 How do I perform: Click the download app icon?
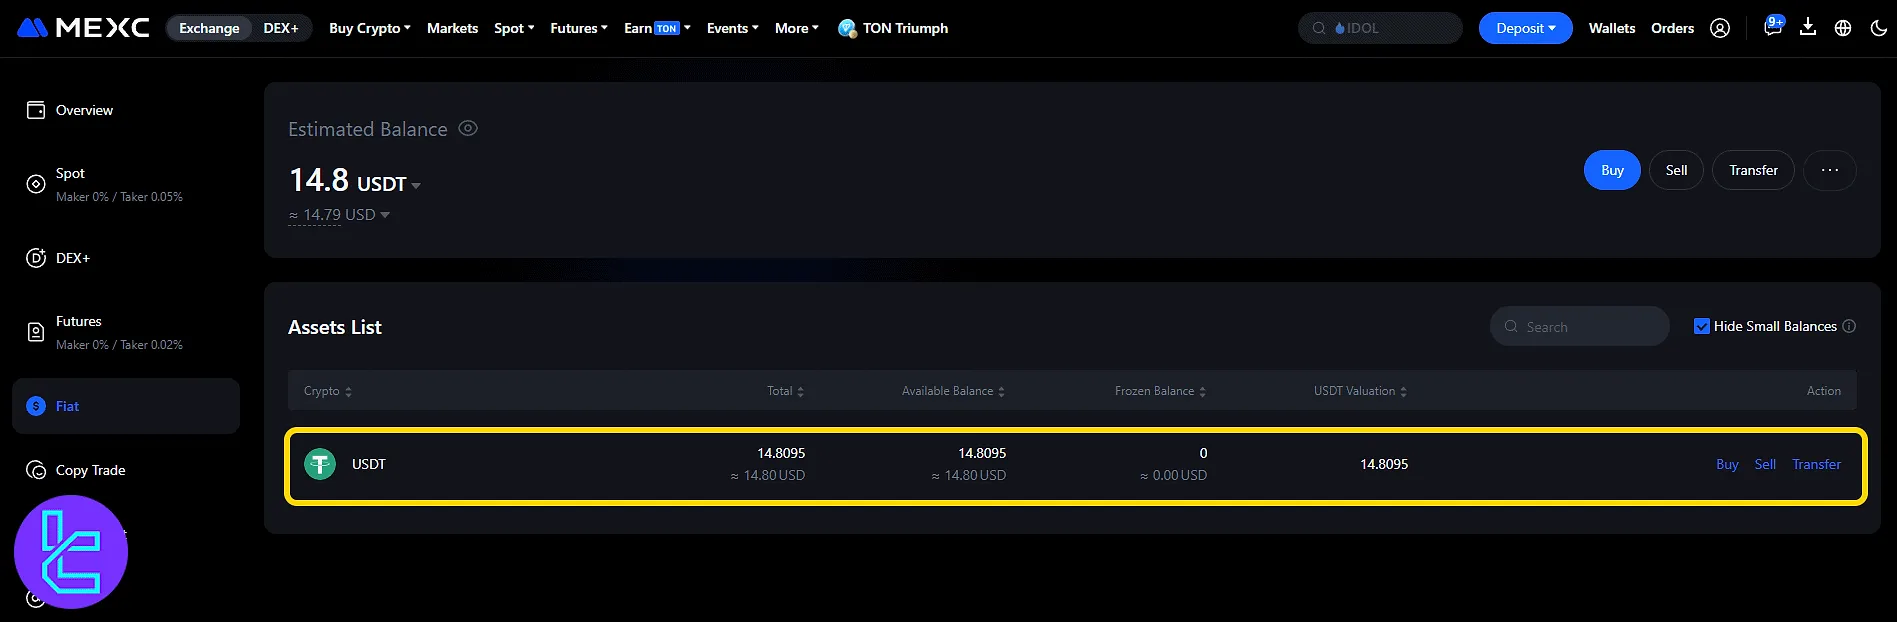pos(1808,27)
